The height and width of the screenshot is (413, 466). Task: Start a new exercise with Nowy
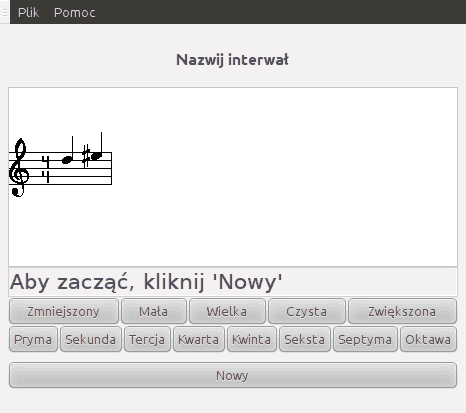point(233,375)
